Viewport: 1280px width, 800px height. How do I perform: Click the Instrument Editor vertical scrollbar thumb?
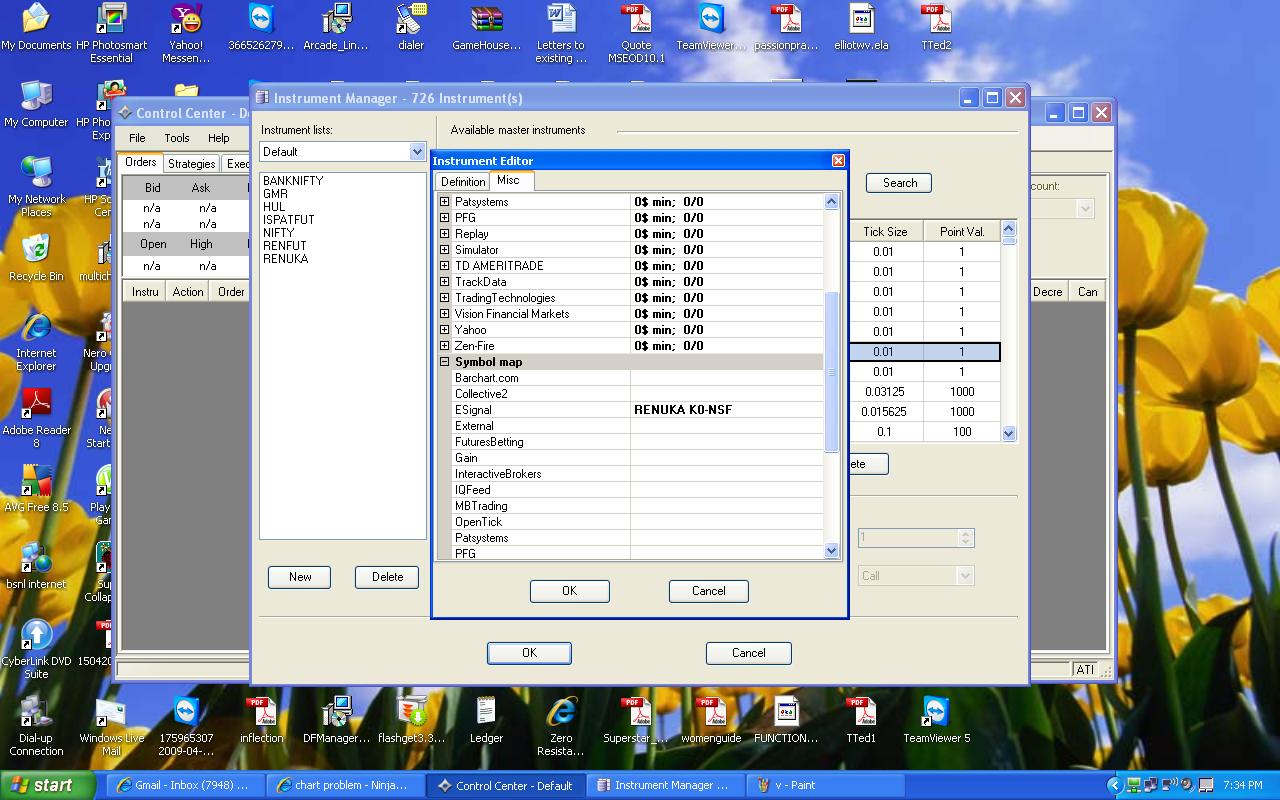tap(831, 370)
